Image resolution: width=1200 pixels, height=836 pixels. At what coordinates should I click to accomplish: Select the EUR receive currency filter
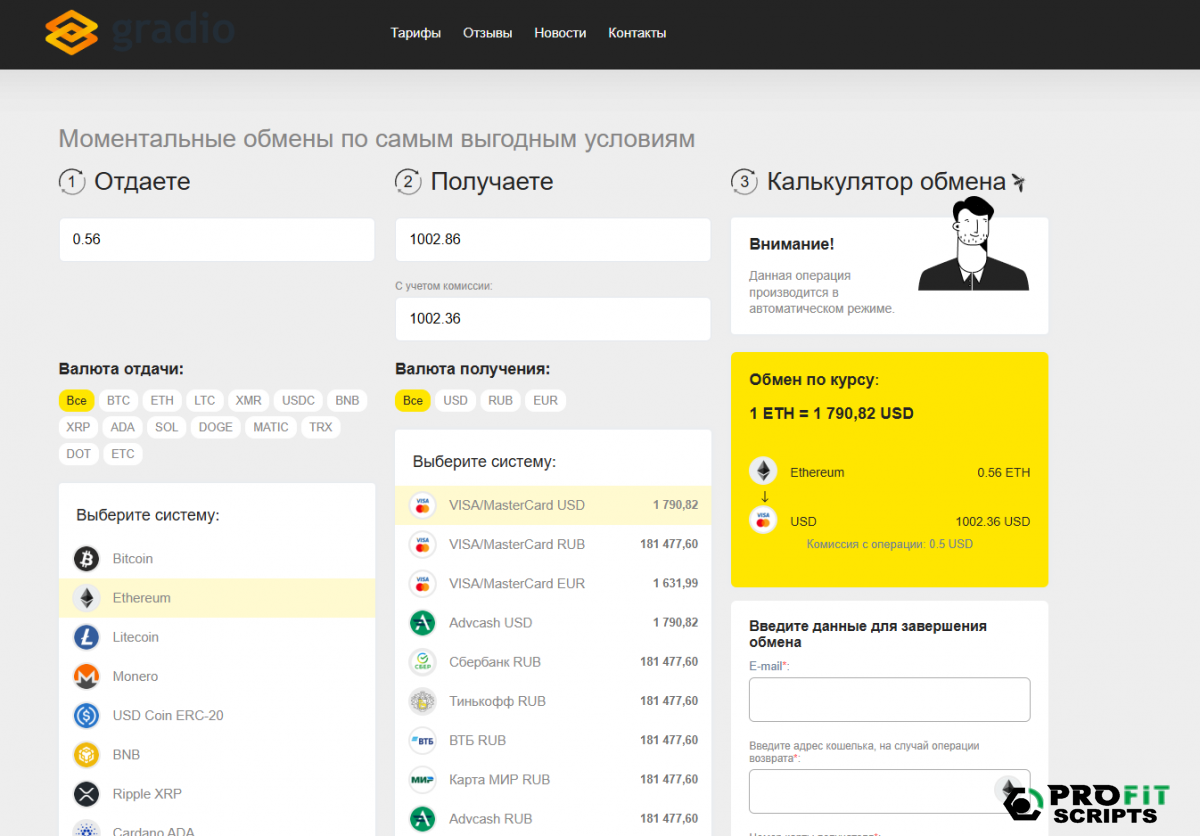point(545,400)
